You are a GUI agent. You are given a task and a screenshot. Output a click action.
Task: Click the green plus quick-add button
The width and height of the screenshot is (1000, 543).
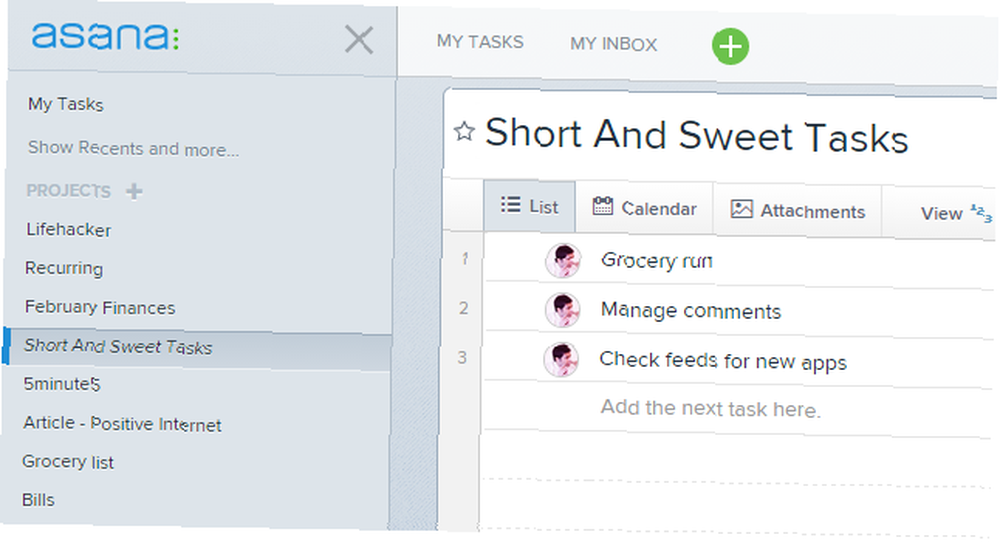coord(730,47)
